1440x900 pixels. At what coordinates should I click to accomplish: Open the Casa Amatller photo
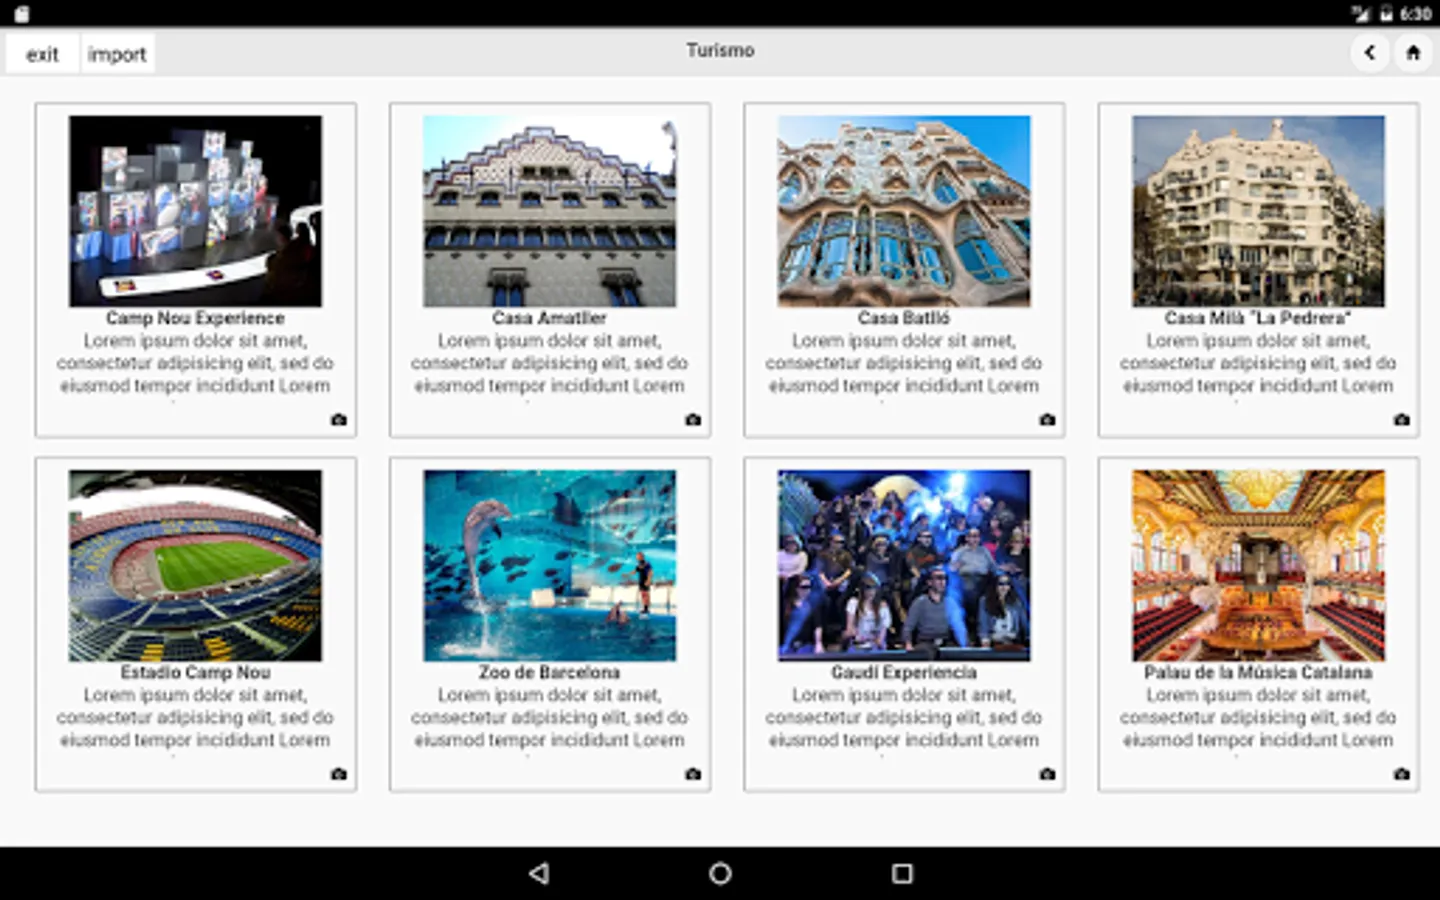point(549,211)
